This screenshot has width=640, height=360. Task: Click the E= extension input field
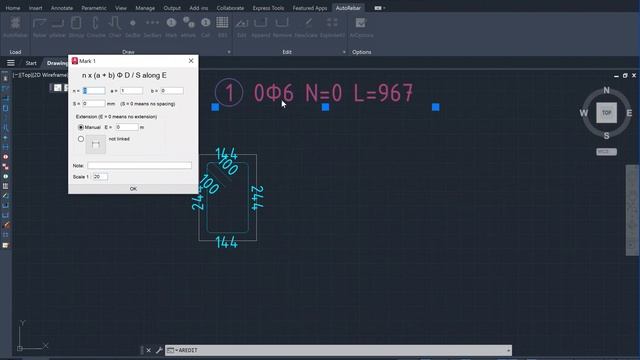[x=127, y=127]
